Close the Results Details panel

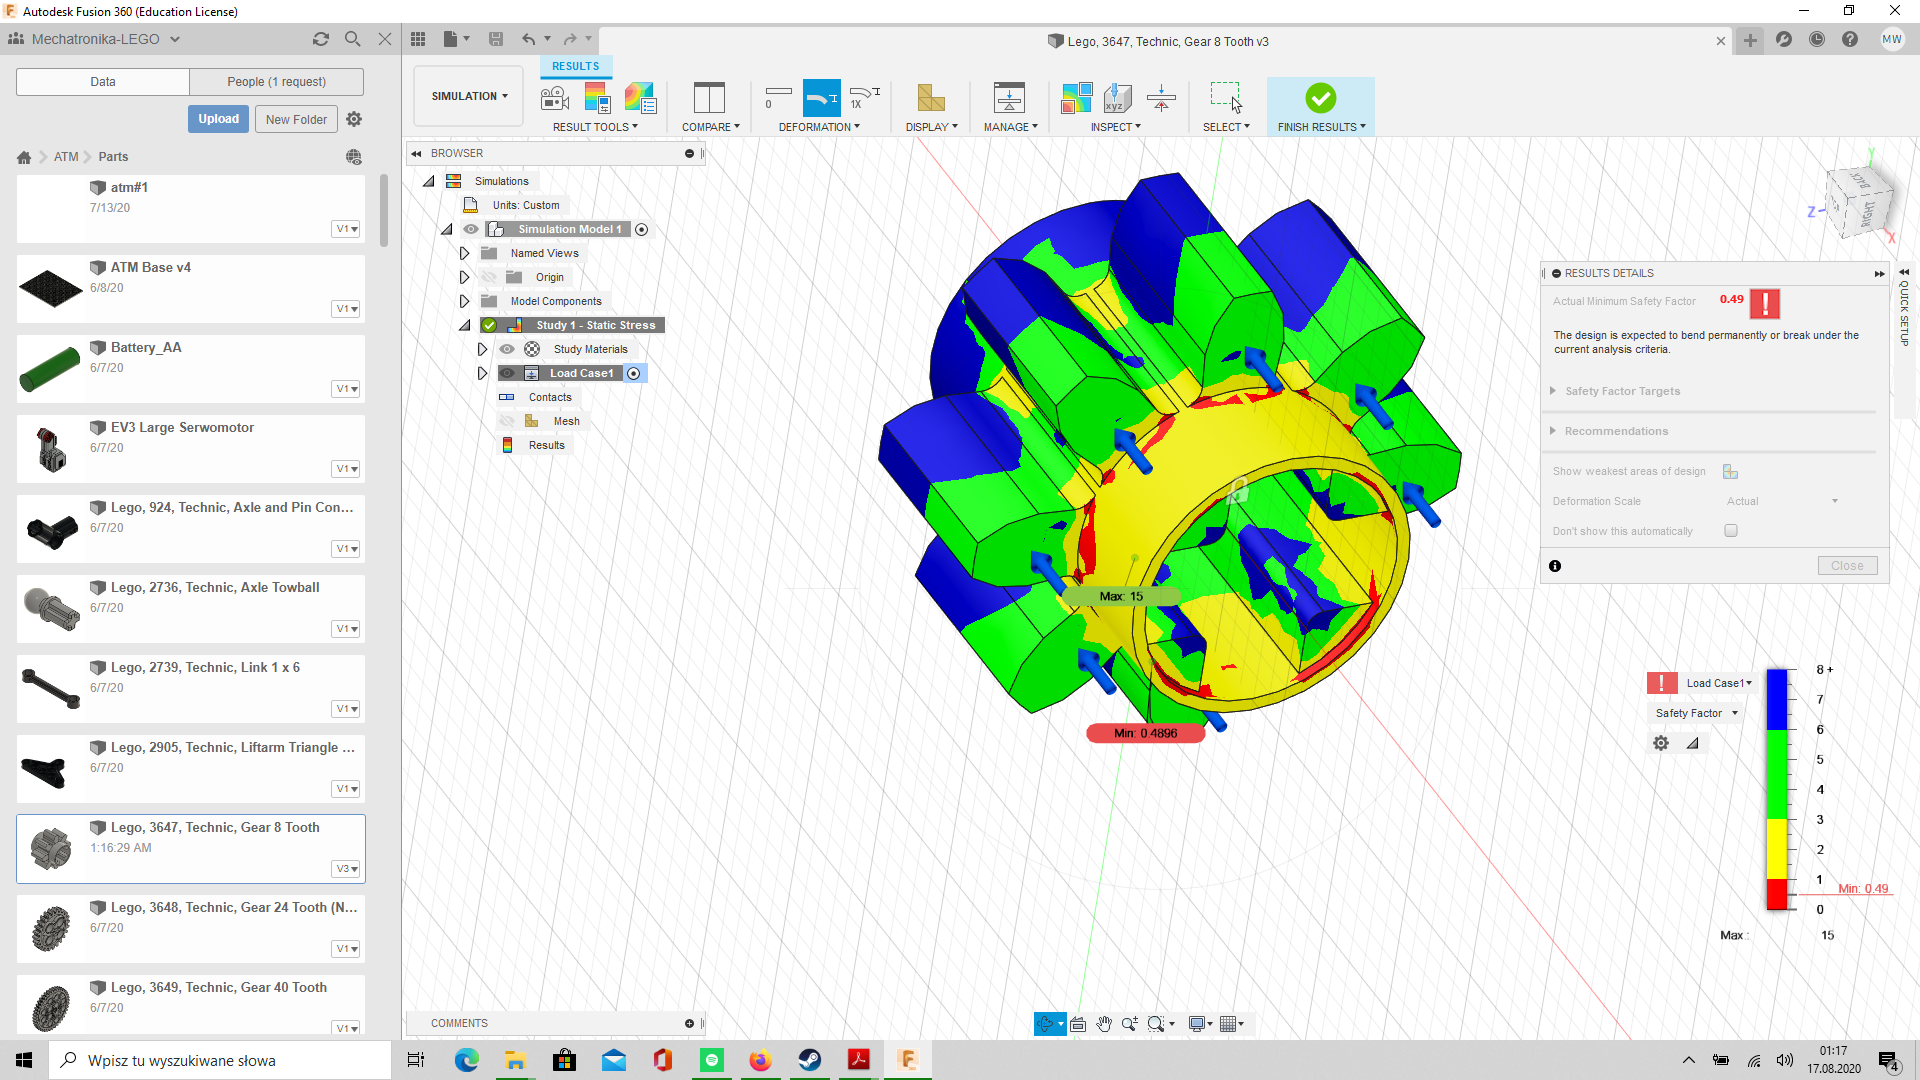click(1847, 565)
